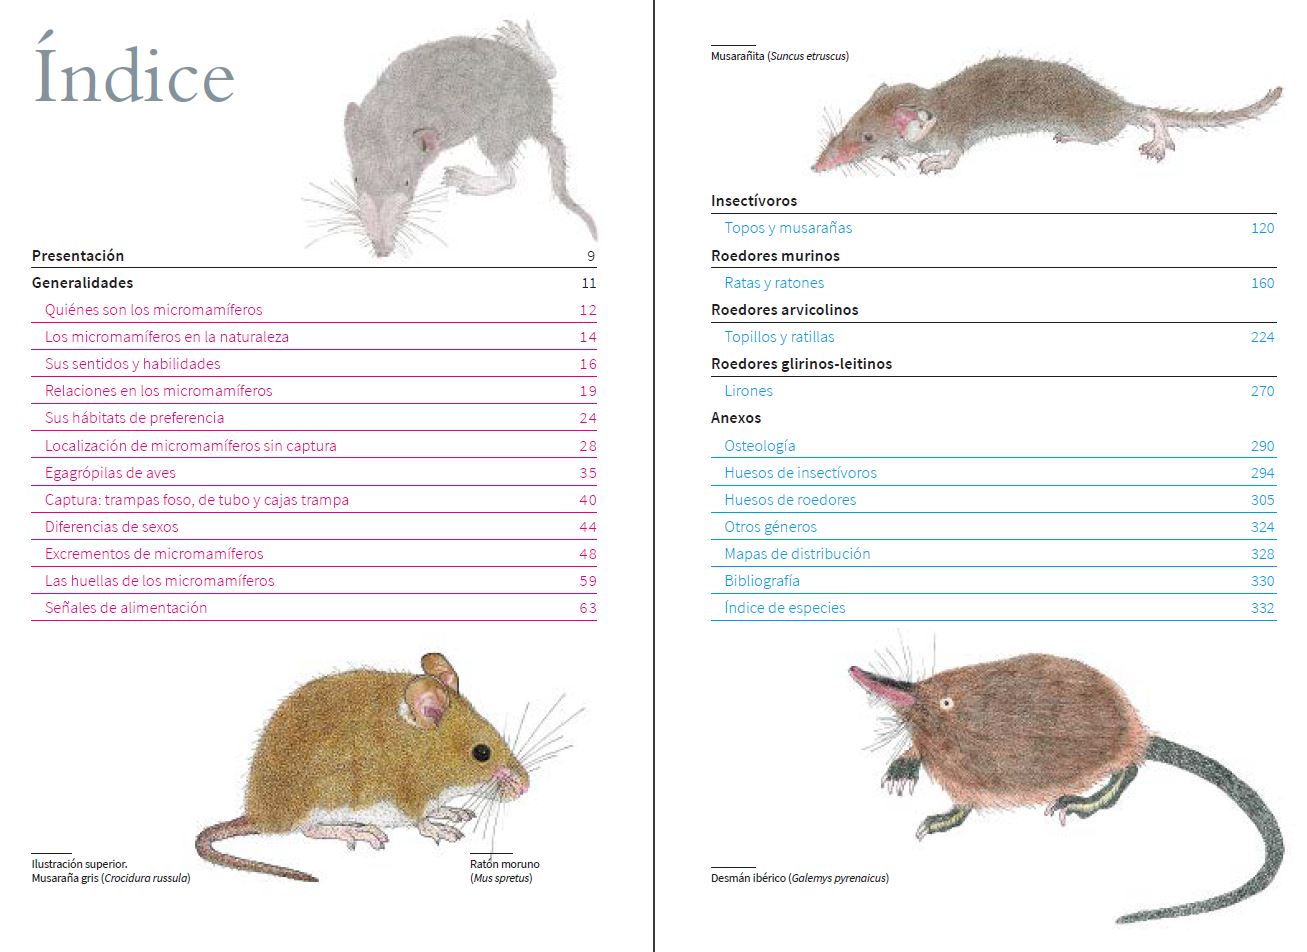Click the gray shrew illustration beside the title
The image size is (1307, 952).
450,140
